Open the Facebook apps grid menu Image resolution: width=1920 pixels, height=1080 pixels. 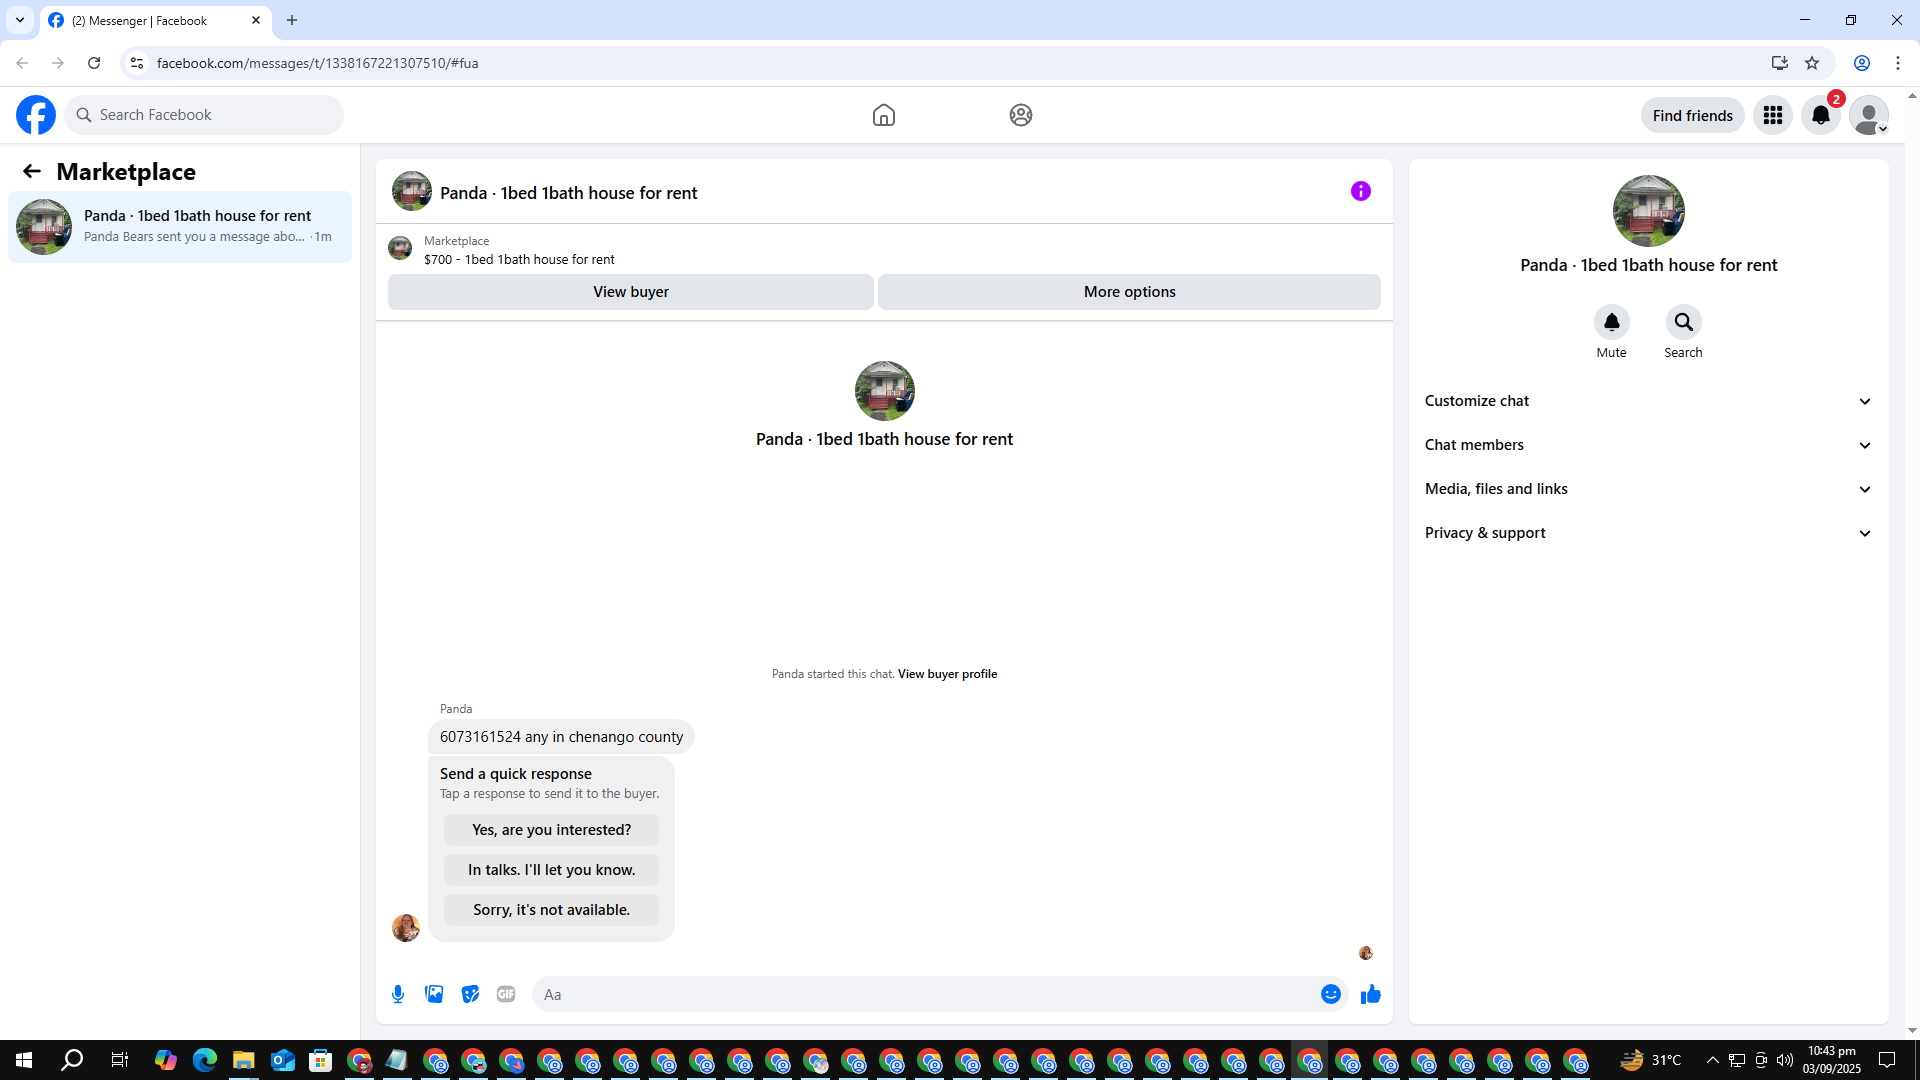(x=1773, y=115)
